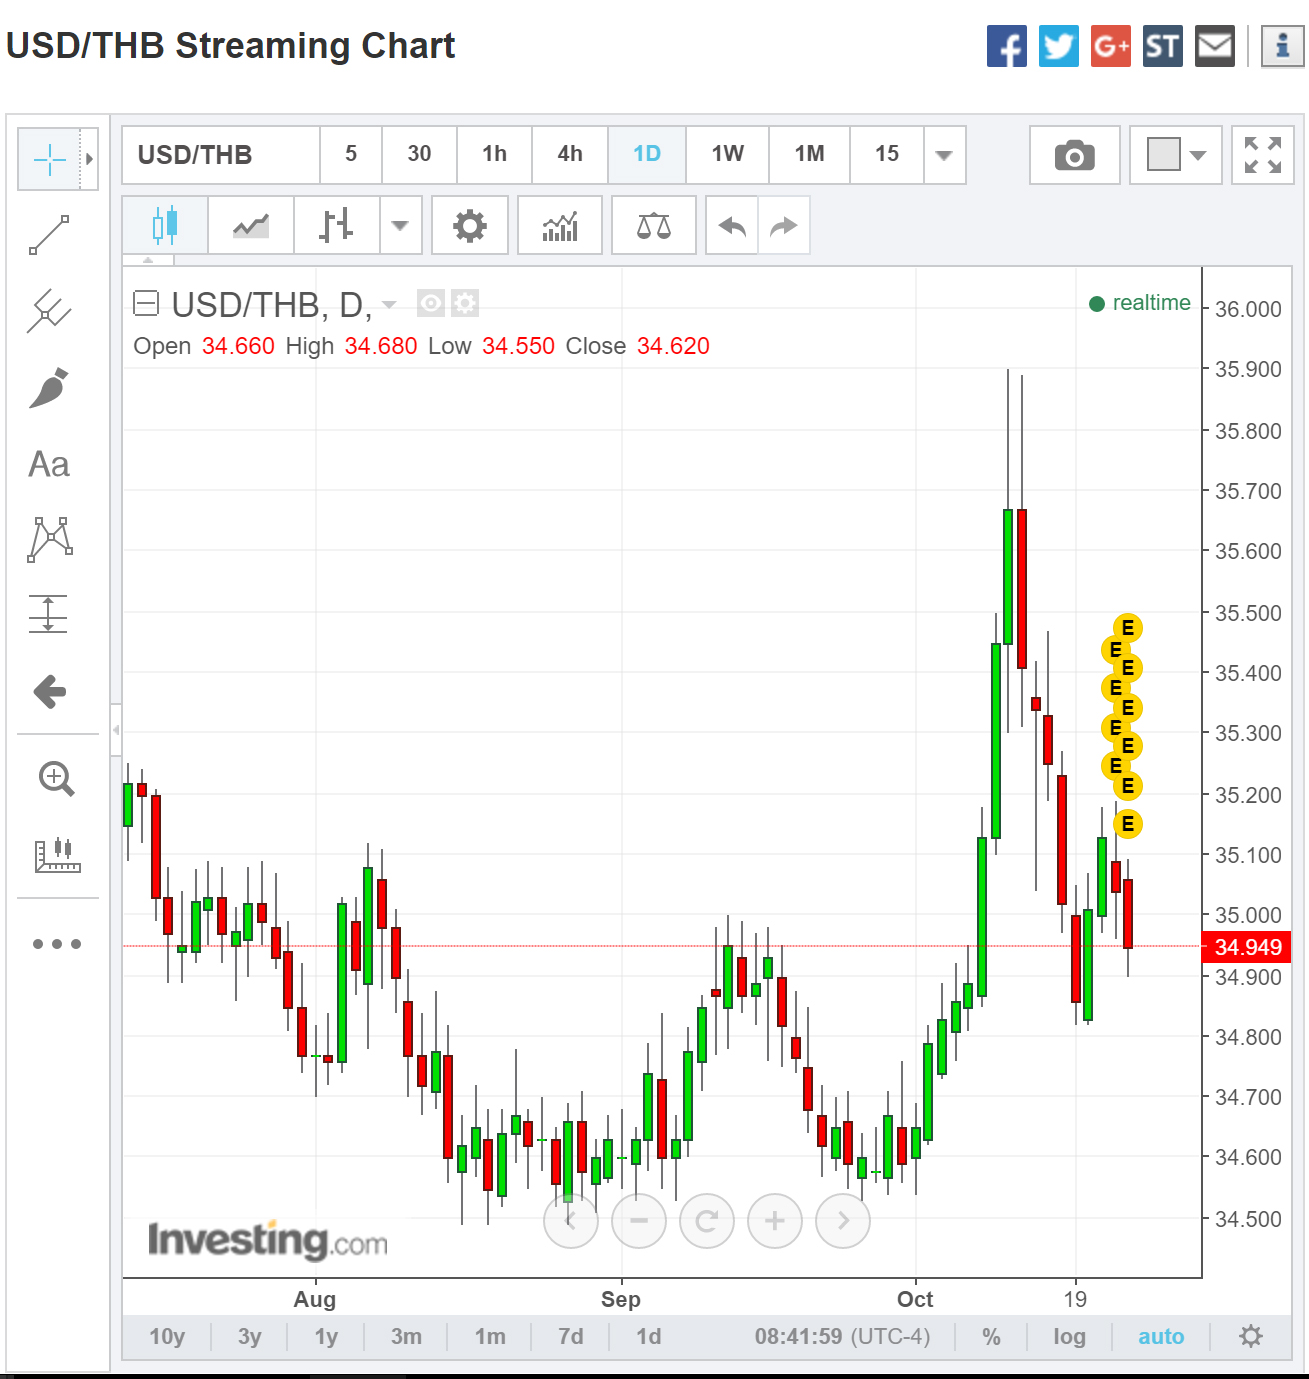
Task: Set date range to 1y
Action: click(327, 1336)
